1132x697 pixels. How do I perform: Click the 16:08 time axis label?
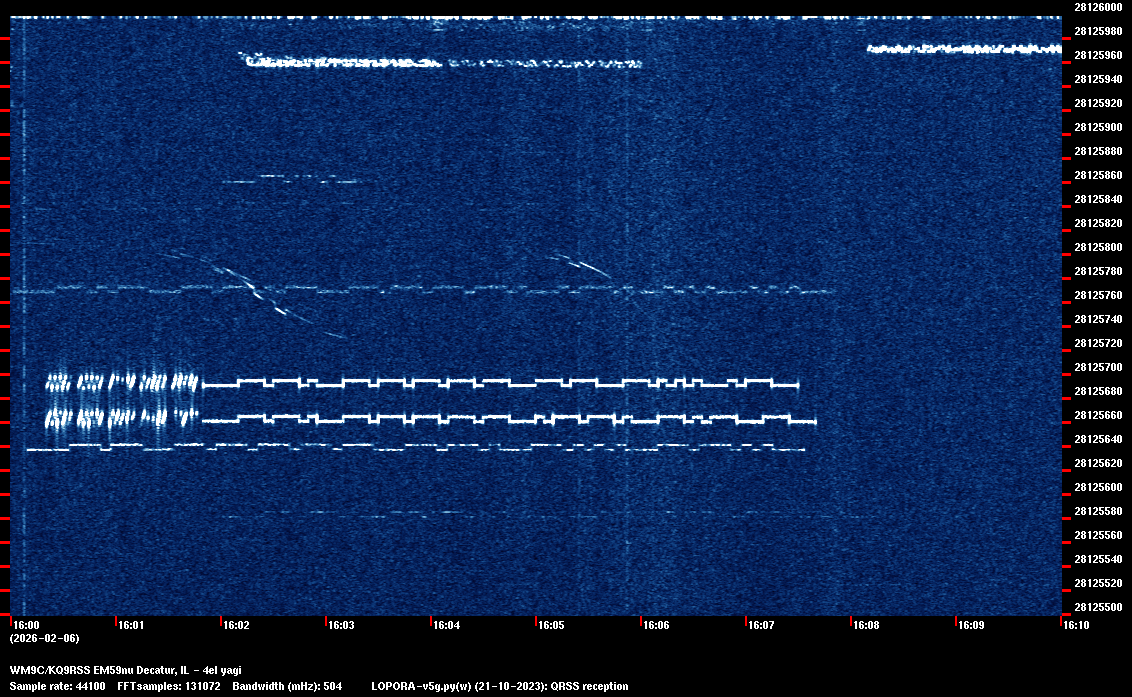coord(866,625)
